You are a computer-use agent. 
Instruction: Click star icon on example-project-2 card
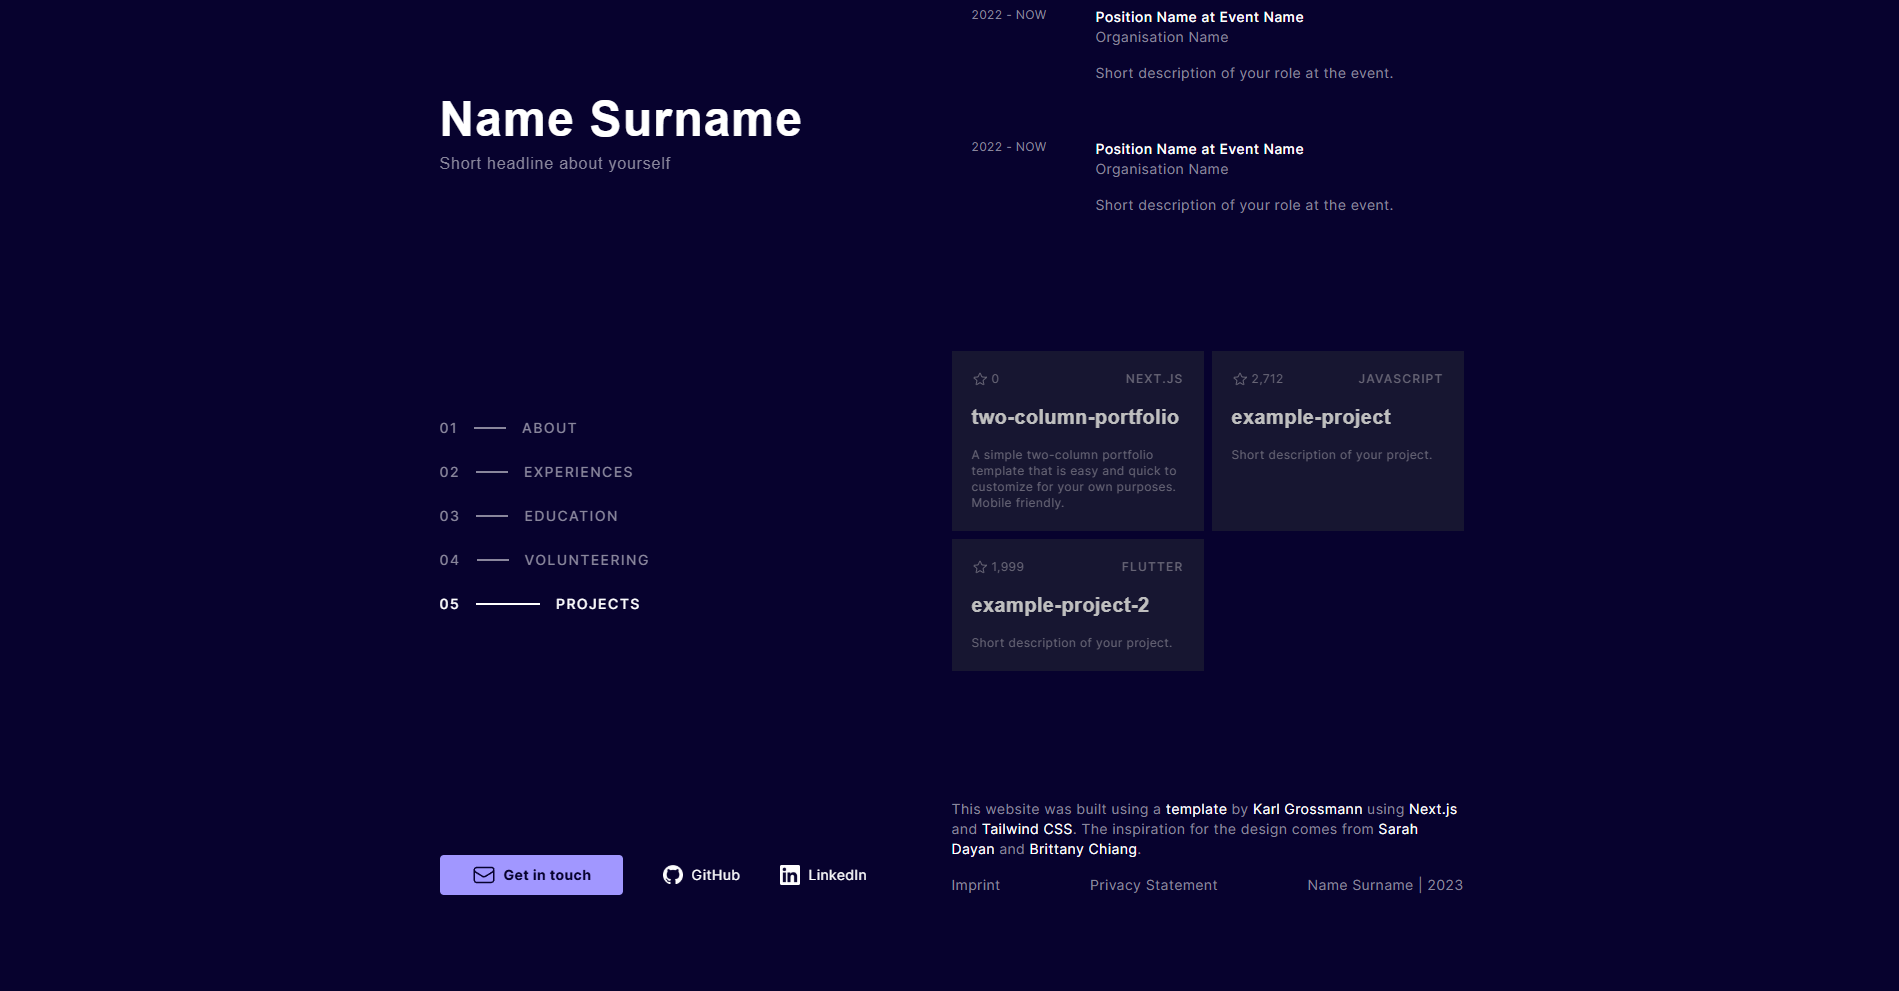(980, 567)
